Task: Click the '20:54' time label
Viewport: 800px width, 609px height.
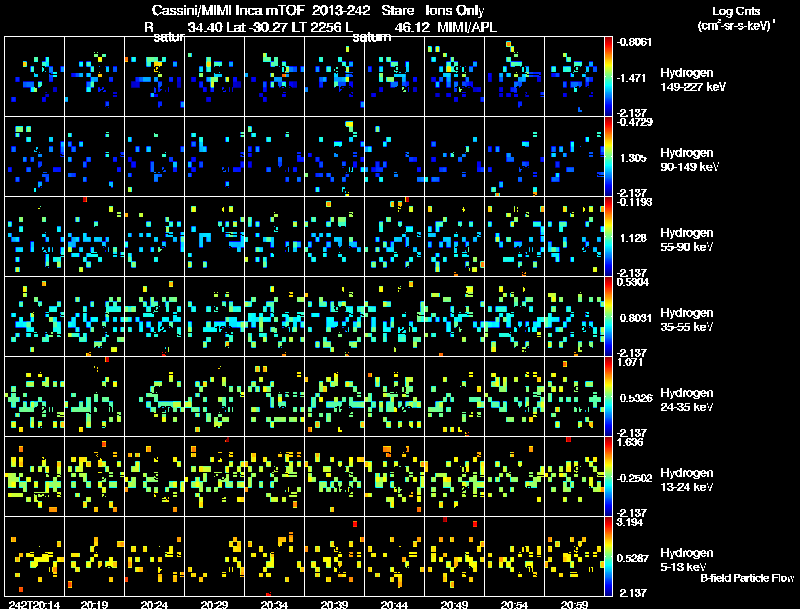Action: pyautogui.click(x=514, y=604)
